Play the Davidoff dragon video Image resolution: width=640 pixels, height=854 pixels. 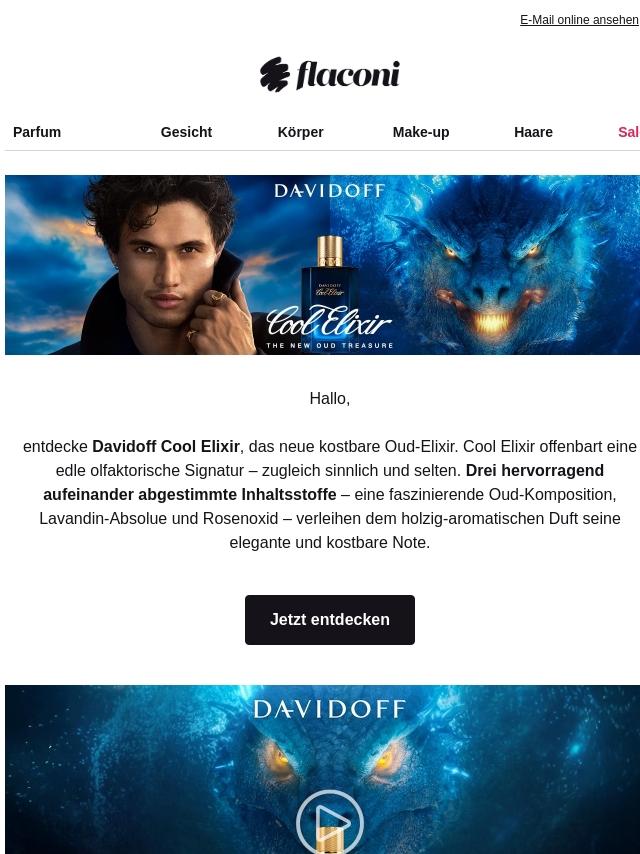pos(330,821)
